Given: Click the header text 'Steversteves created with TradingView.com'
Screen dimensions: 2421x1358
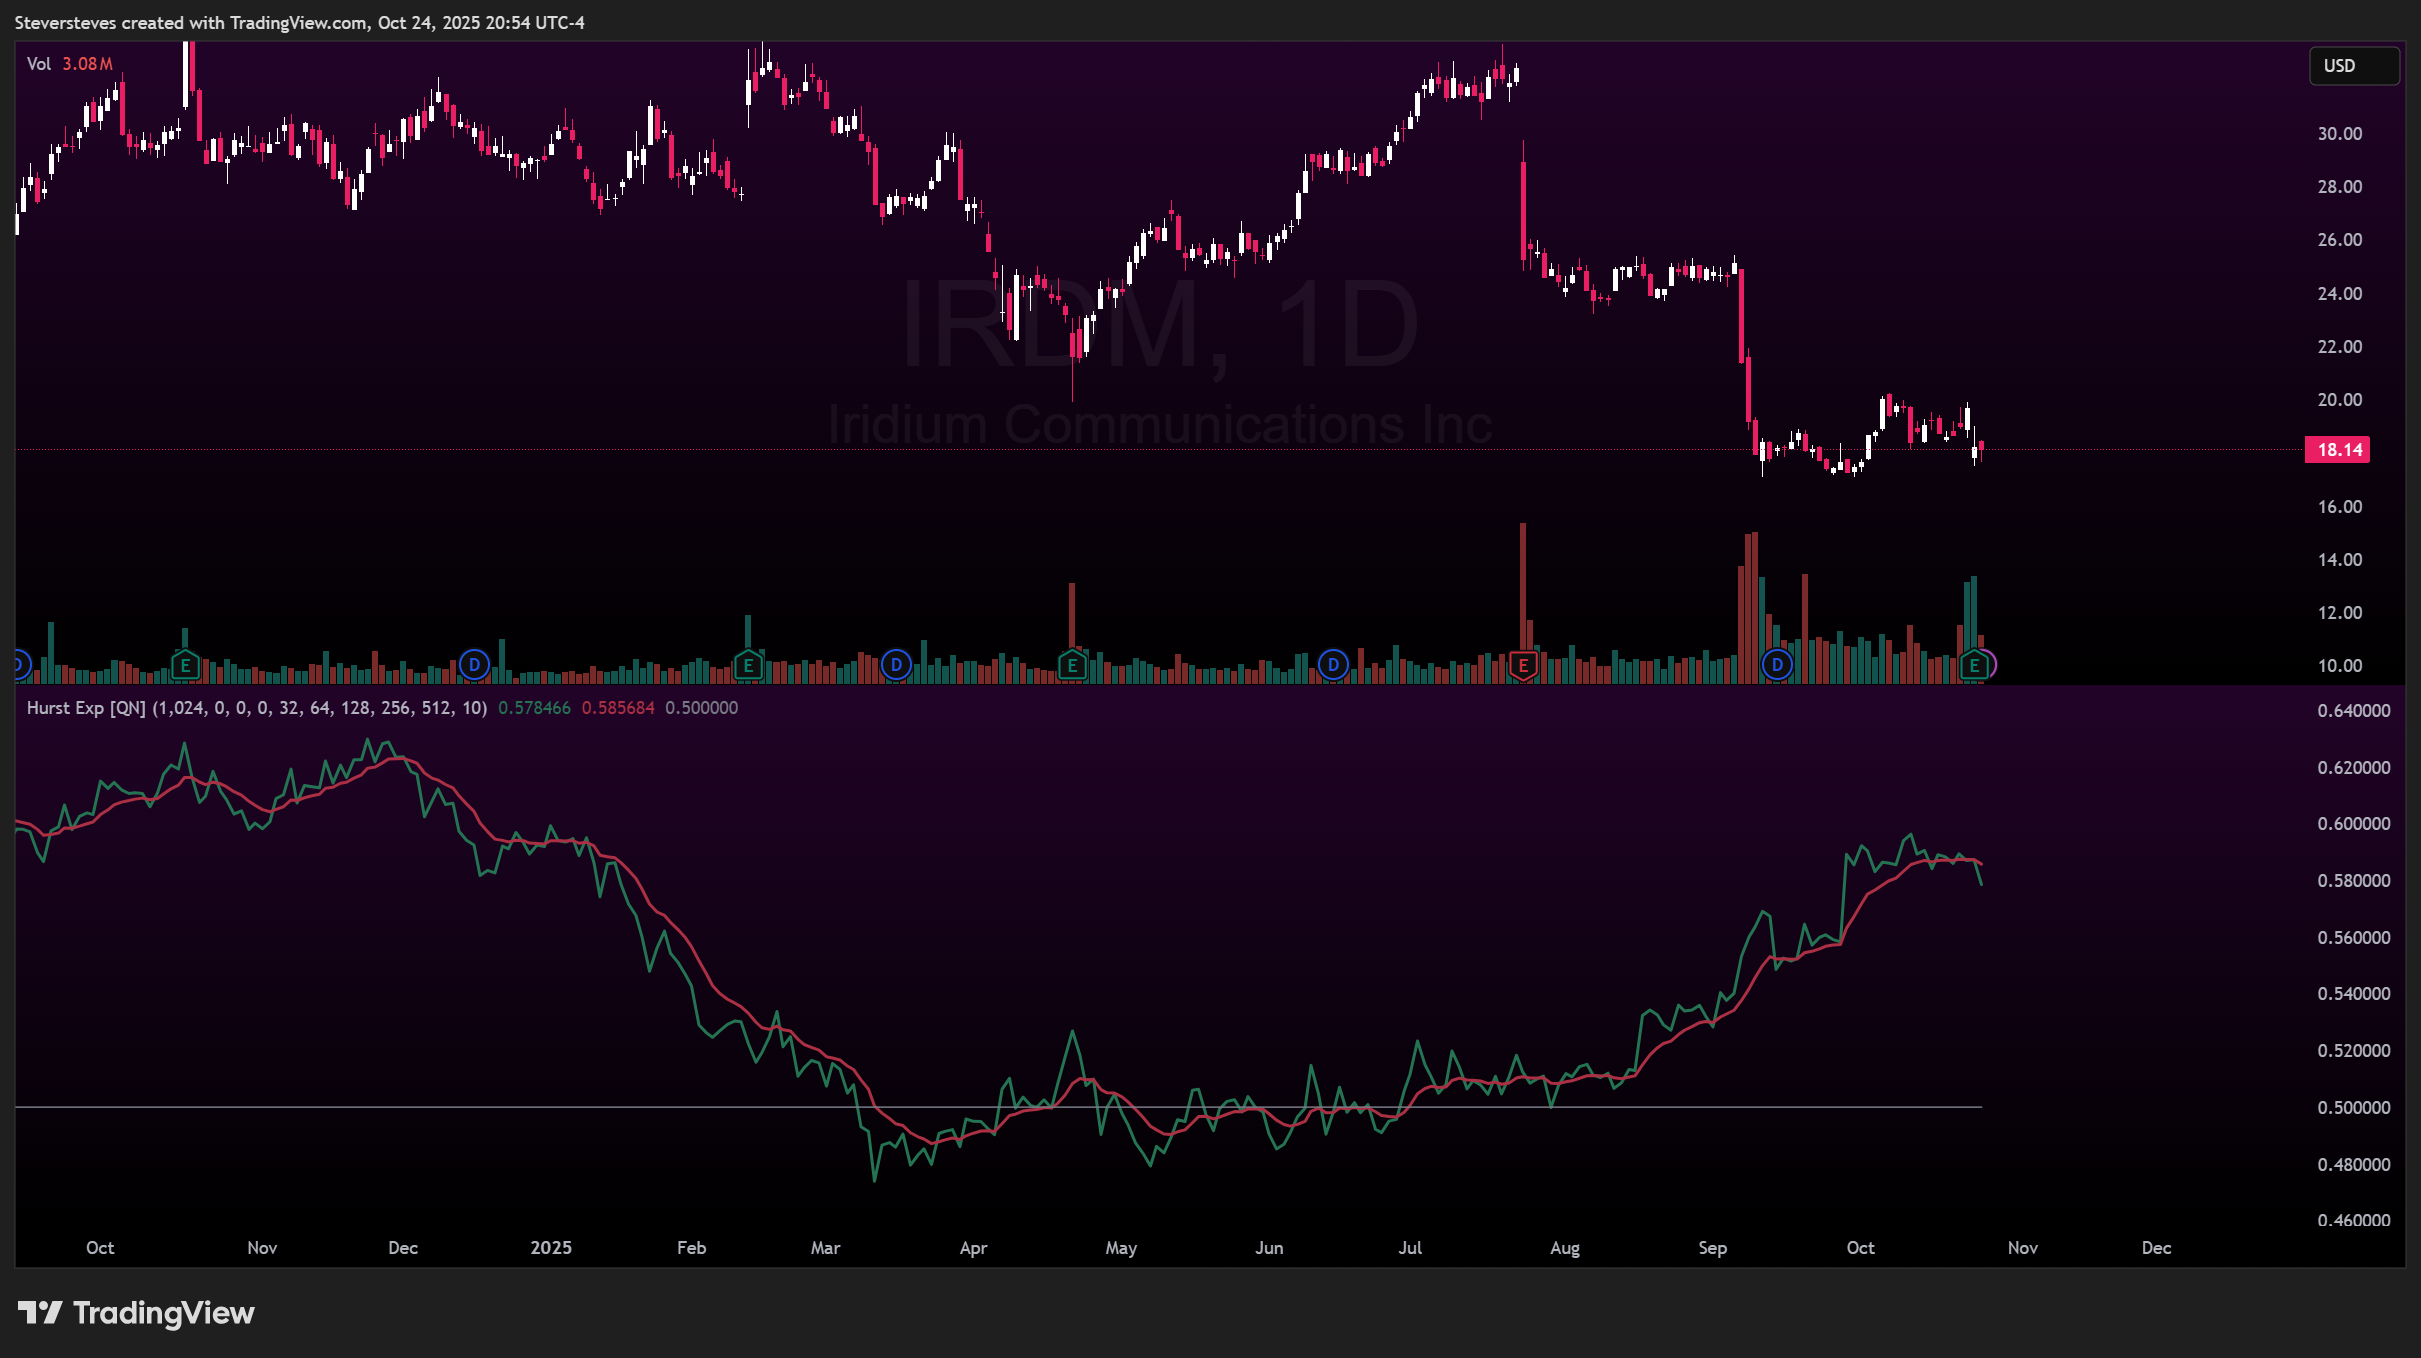Looking at the screenshot, I should point(191,23).
